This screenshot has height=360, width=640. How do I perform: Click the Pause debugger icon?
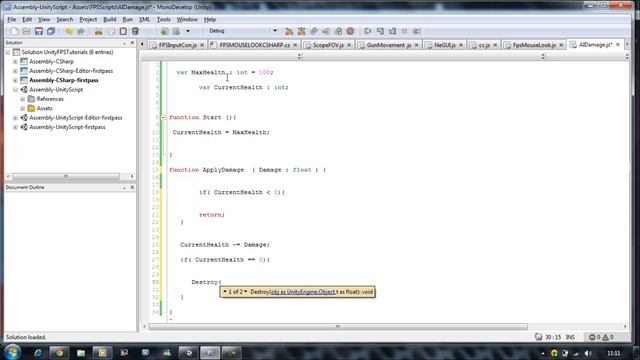tap(404, 31)
